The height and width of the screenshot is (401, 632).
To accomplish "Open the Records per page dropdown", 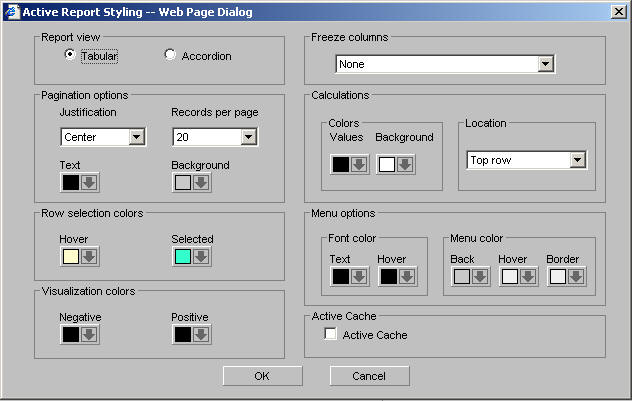I will (x=248, y=137).
